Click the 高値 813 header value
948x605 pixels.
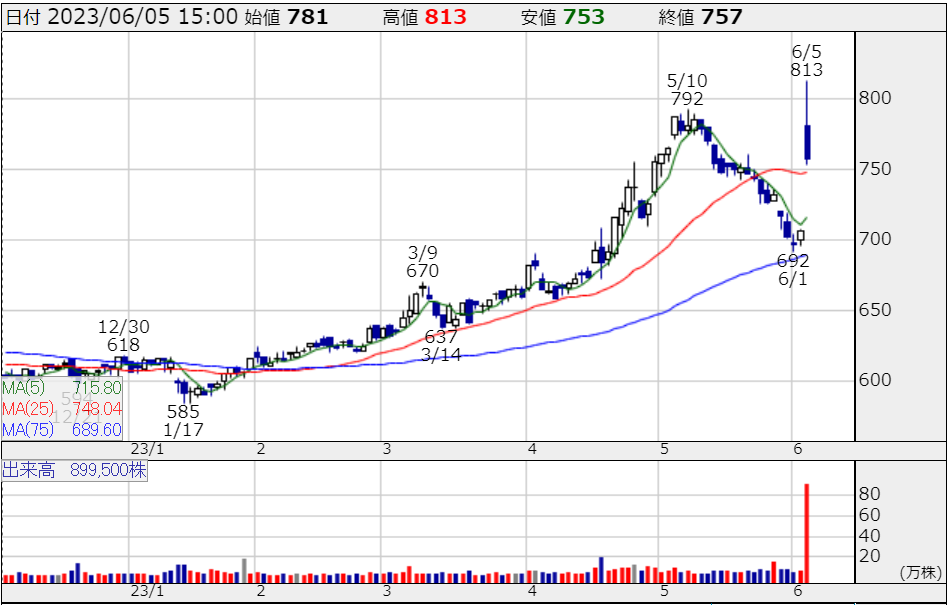444,17
